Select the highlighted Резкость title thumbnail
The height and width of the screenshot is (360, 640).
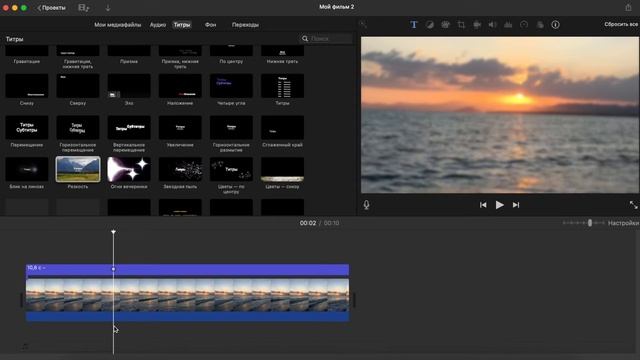78,169
